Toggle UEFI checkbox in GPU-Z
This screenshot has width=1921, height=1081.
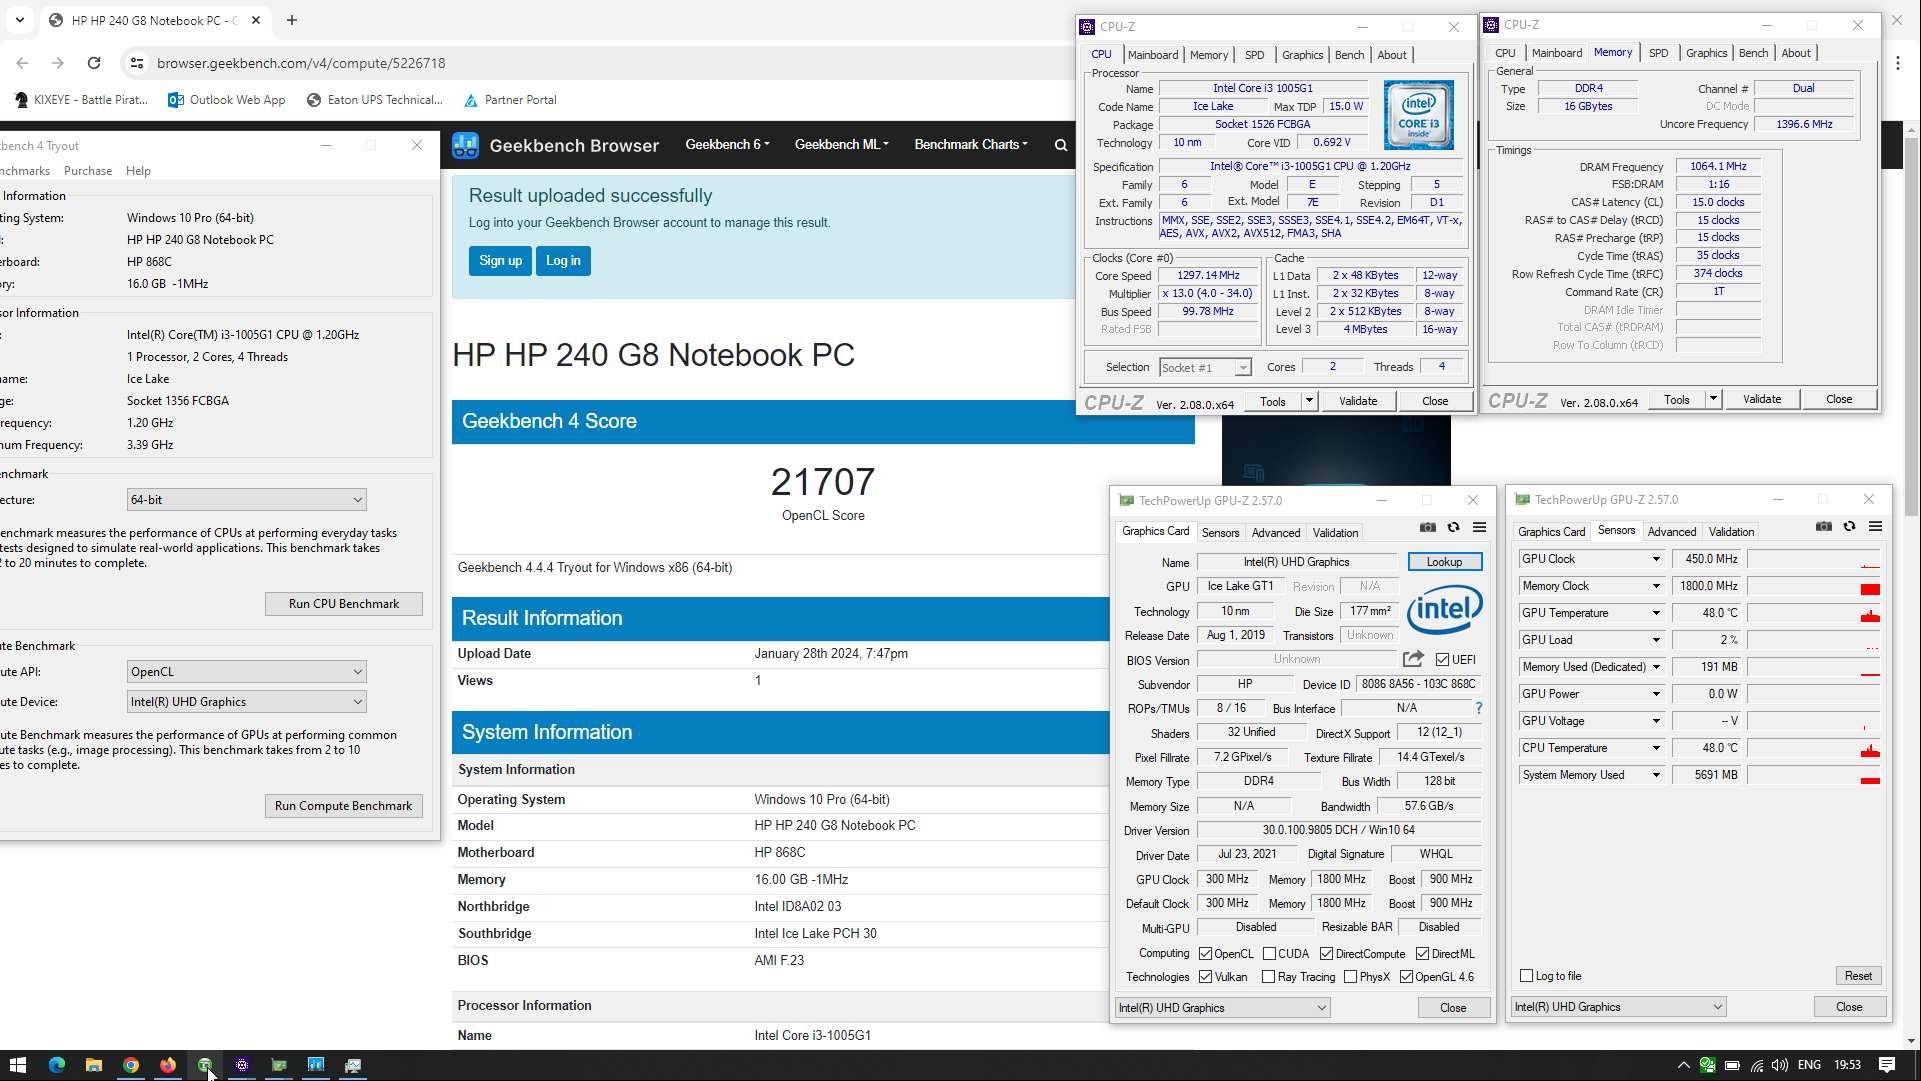[1442, 659]
